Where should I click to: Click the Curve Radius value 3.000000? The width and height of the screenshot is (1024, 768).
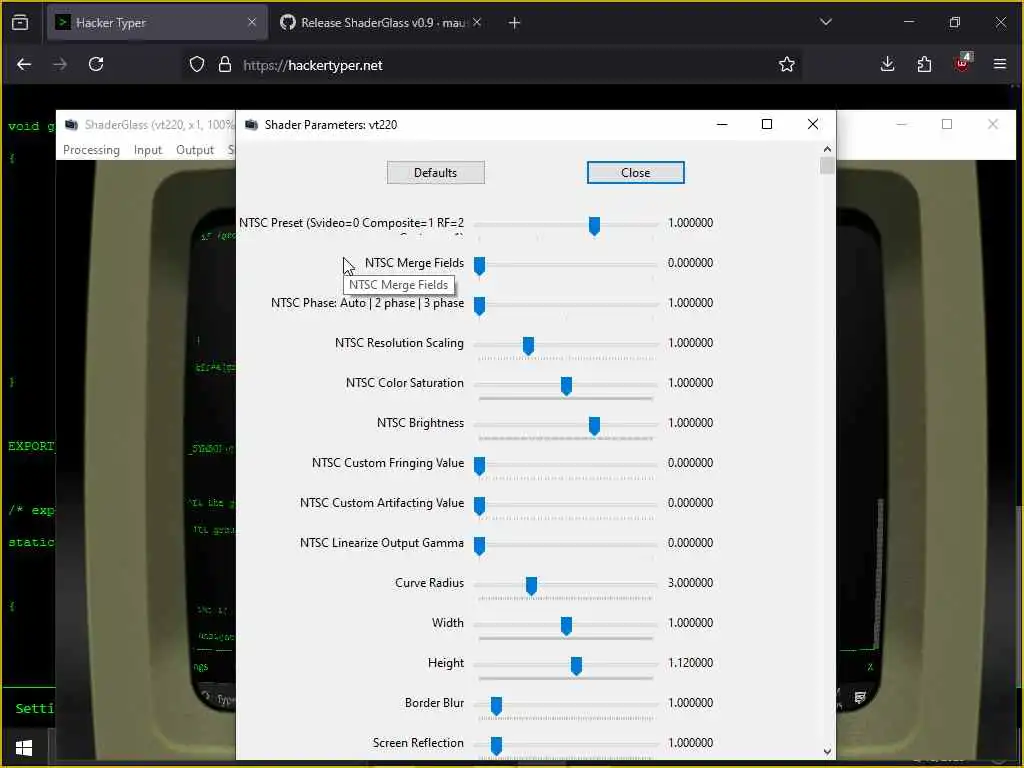point(690,583)
